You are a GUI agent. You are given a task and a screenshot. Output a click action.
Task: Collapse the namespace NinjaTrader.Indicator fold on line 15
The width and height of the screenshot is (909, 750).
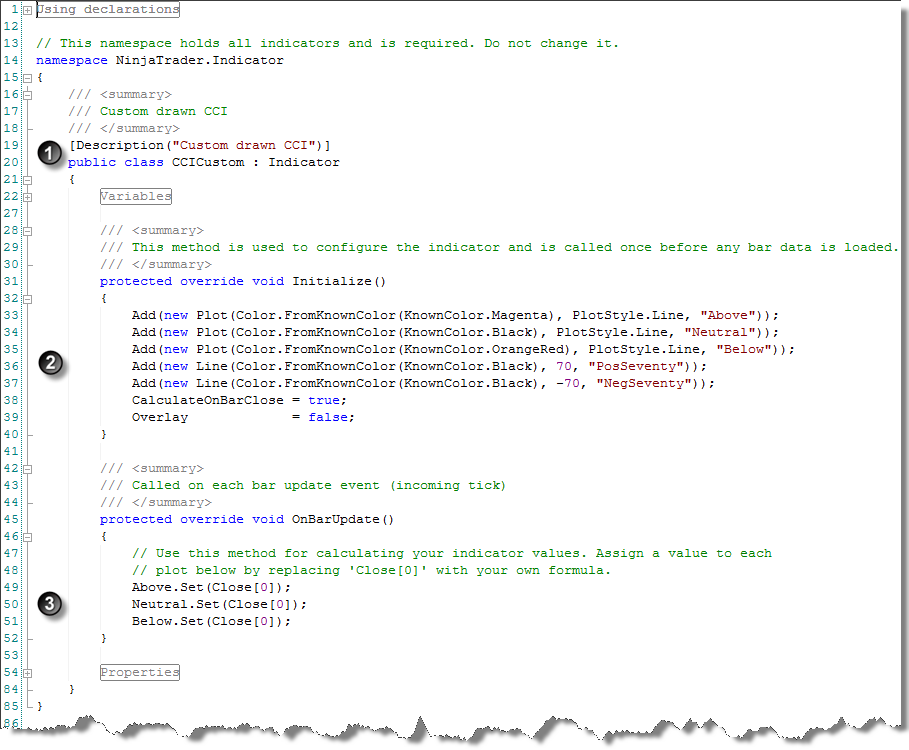(x=26, y=77)
